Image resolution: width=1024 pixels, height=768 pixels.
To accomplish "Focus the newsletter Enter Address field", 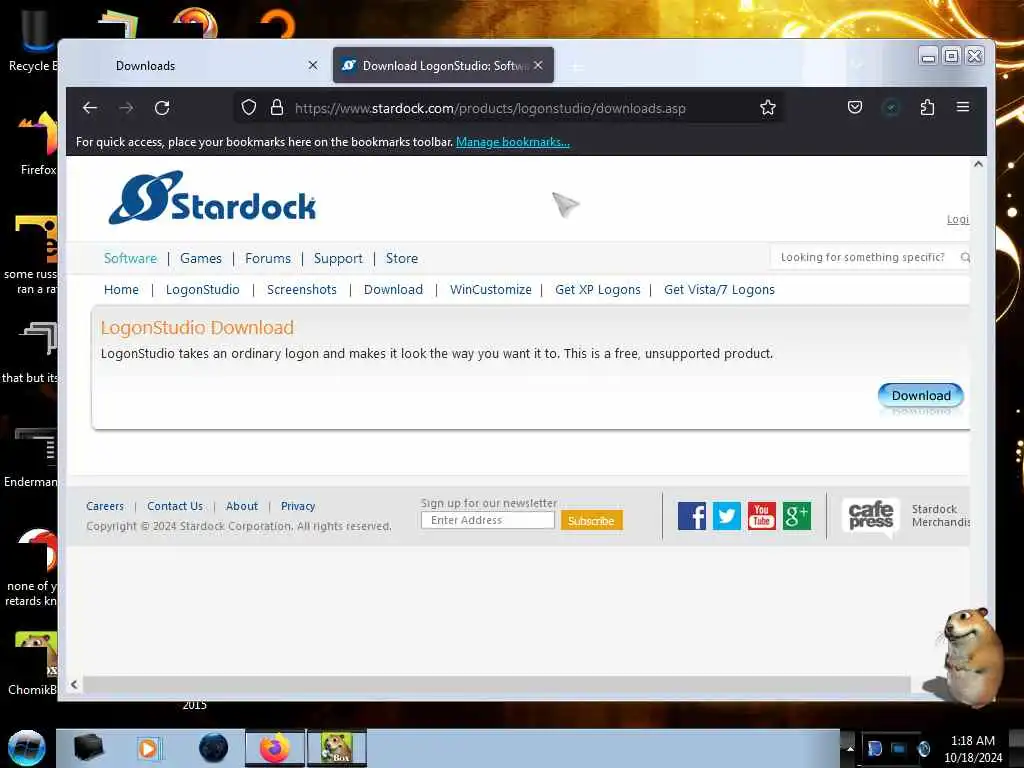I will click(488, 520).
